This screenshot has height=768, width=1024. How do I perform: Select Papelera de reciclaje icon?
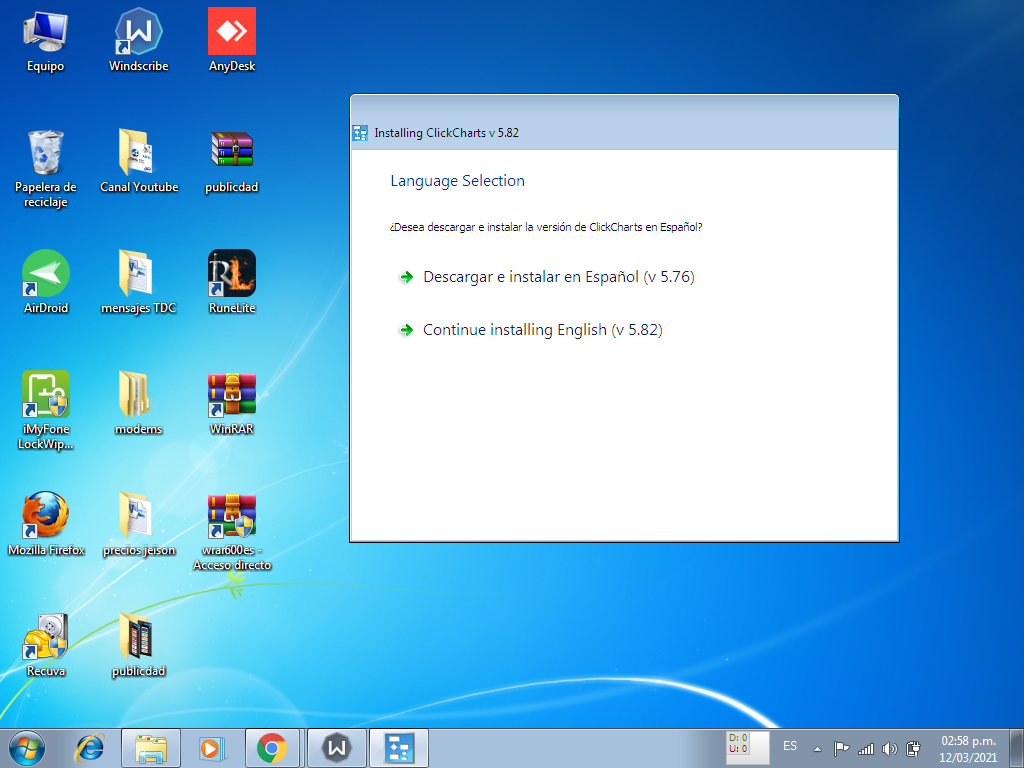pos(45,168)
